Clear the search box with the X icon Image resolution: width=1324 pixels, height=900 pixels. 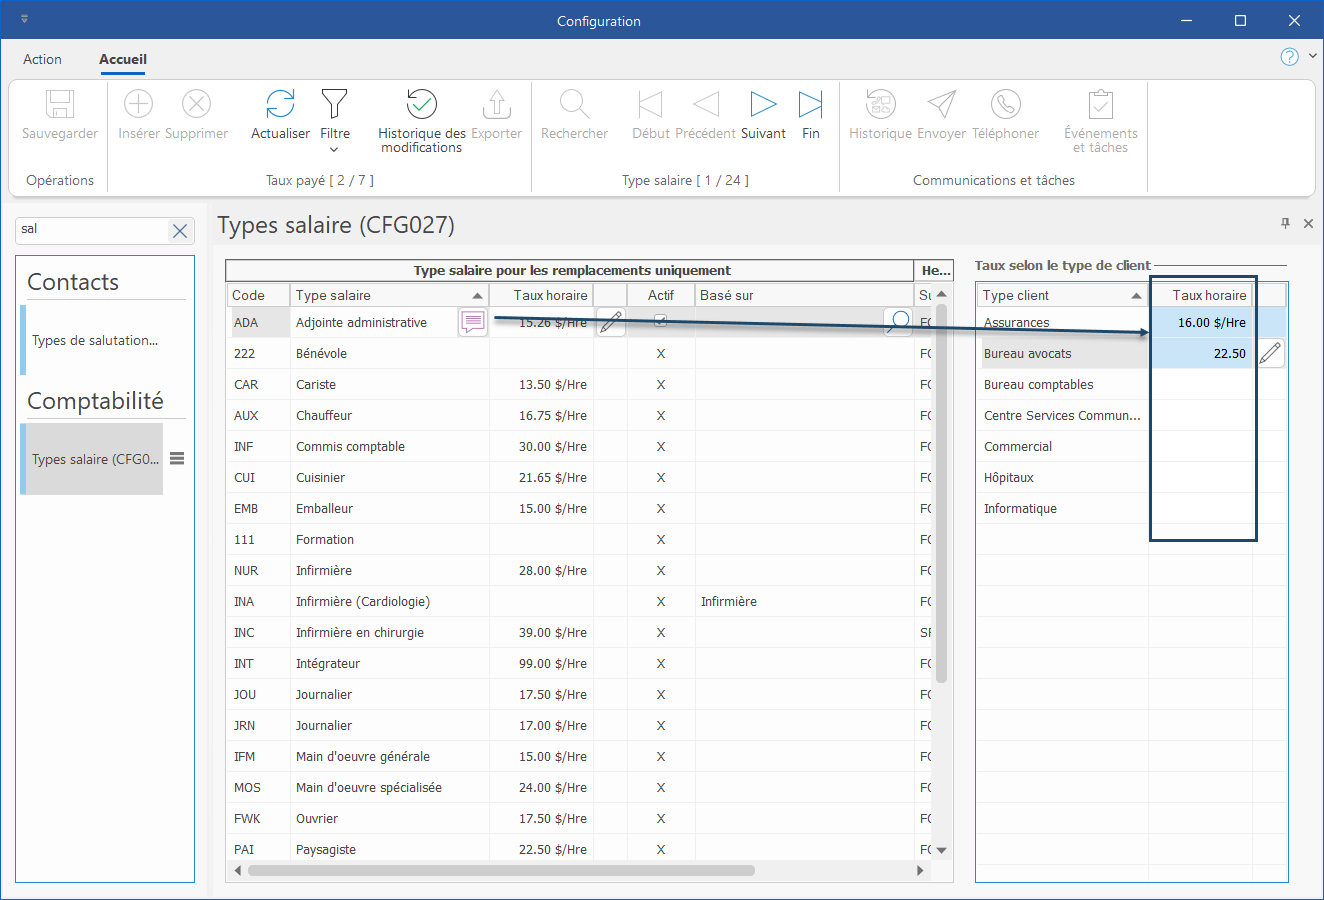tap(180, 231)
